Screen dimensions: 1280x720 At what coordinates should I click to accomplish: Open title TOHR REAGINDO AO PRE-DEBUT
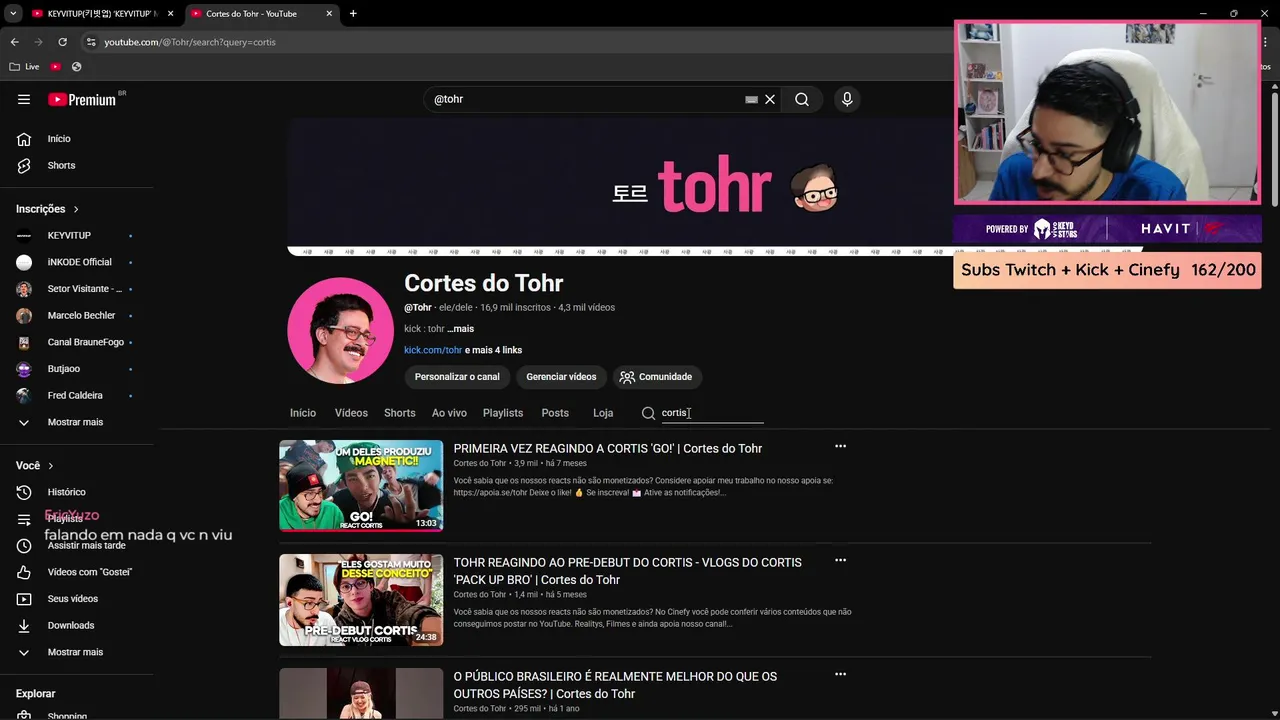[x=627, y=571]
